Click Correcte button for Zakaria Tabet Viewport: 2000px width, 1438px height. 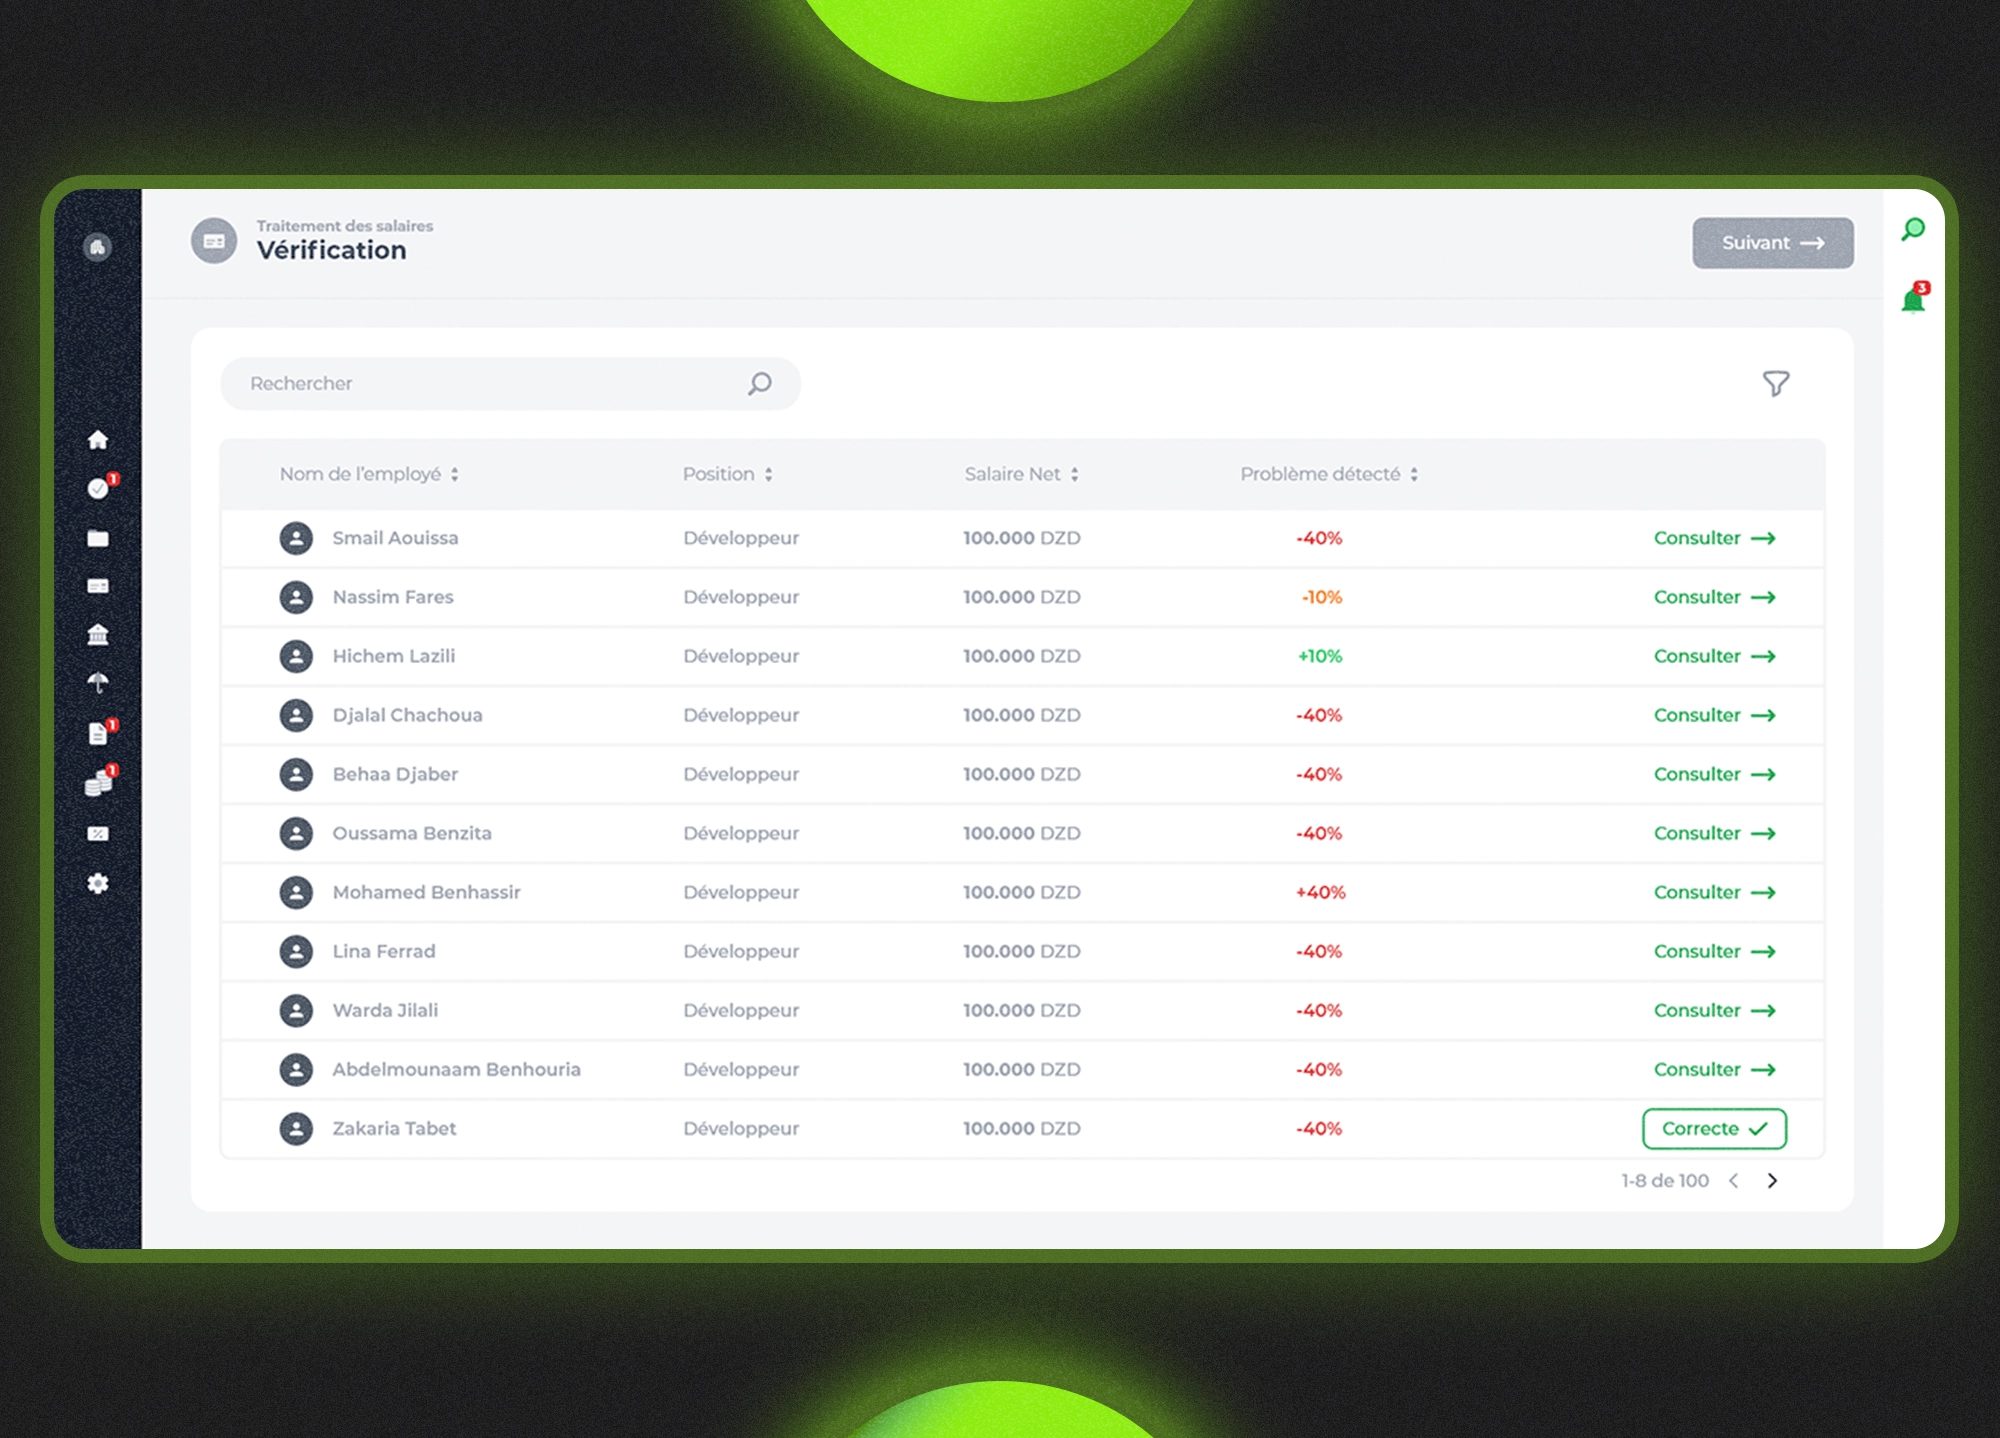coord(1714,1129)
